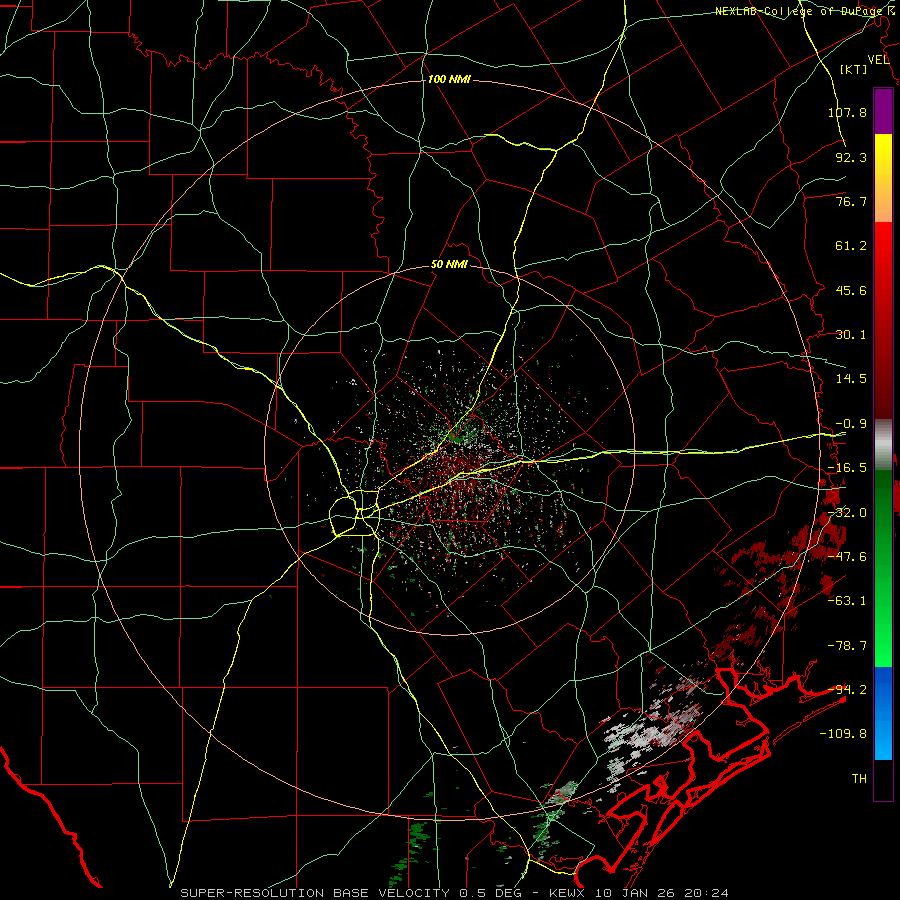Select the 45.6 velocity scale value
Viewport: 900px width, 900px height.
tap(851, 290)
